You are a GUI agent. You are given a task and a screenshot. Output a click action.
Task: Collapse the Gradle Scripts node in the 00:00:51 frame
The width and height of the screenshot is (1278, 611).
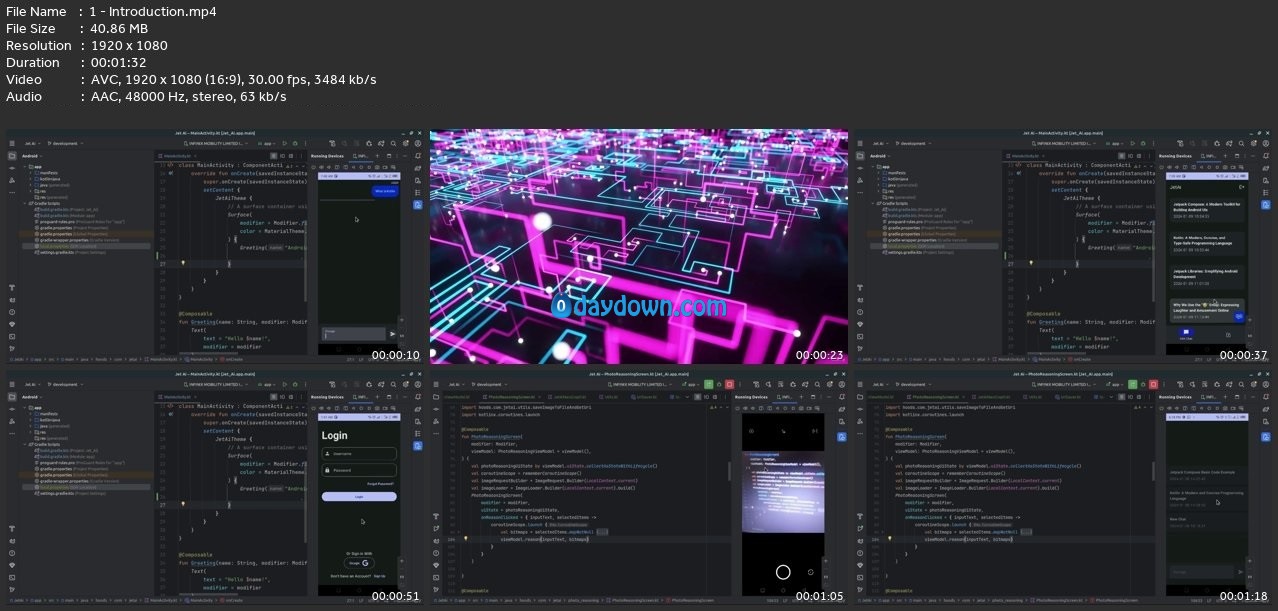[26, 442]
